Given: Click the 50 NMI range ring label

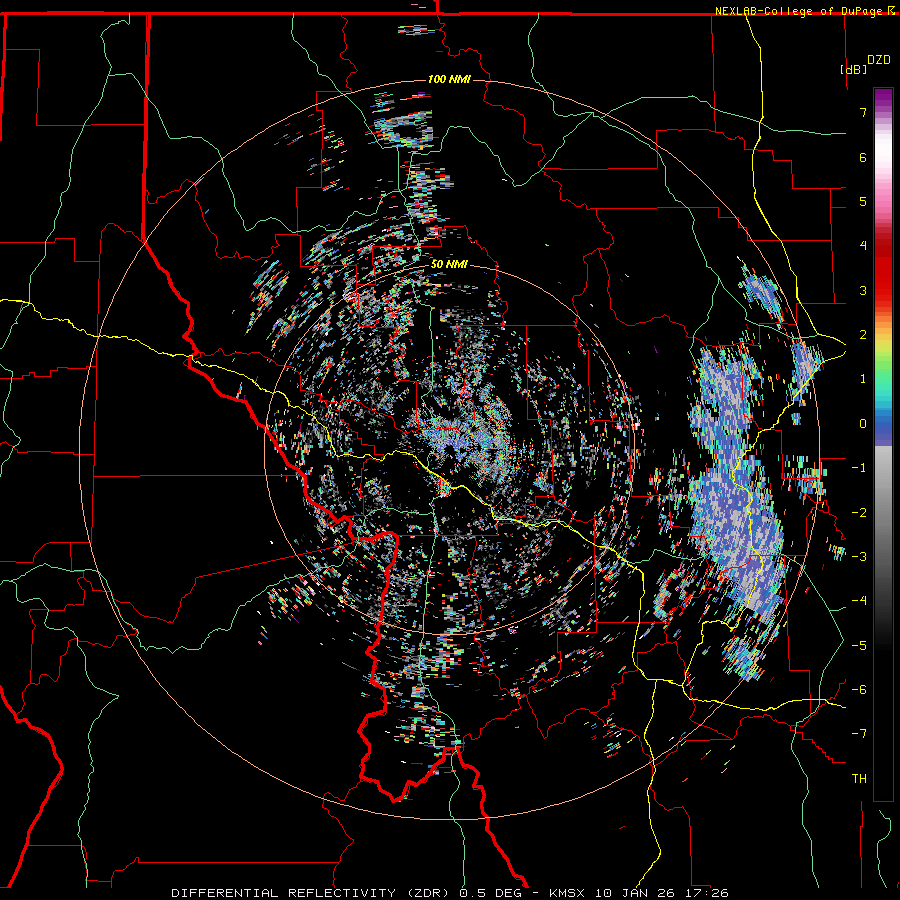Looking at the screenshot, I should point(449,264).
